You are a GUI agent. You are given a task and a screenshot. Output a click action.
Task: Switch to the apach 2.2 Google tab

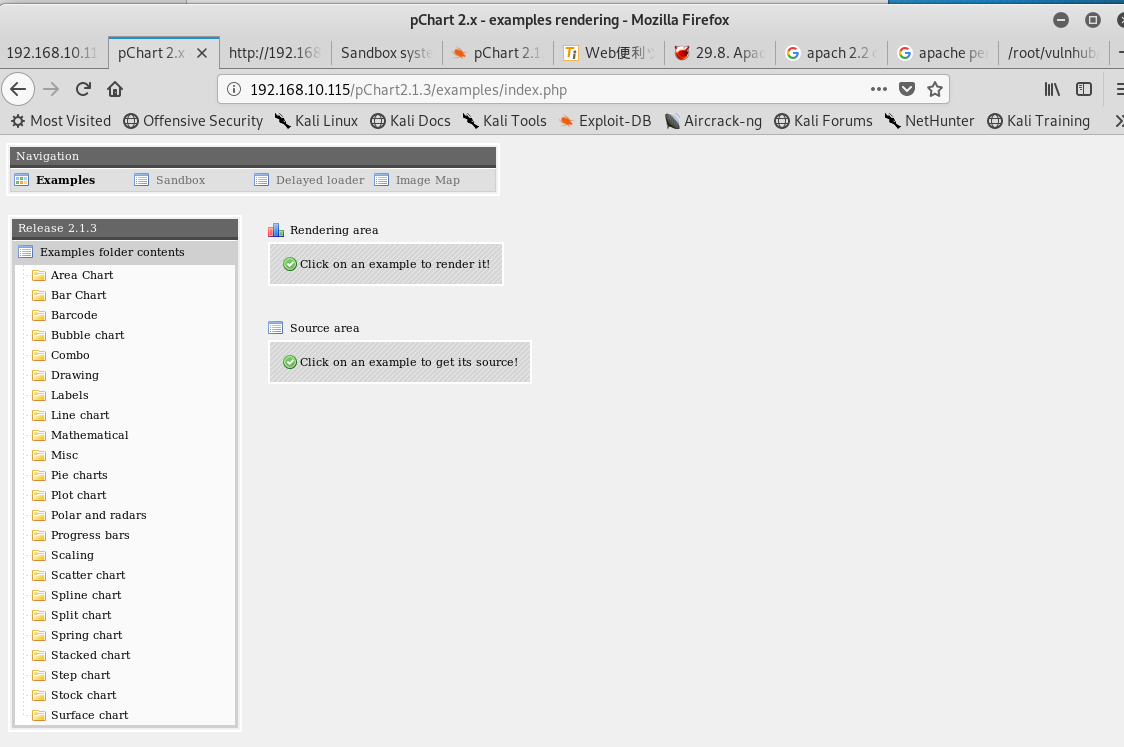(x=832, y=53)
